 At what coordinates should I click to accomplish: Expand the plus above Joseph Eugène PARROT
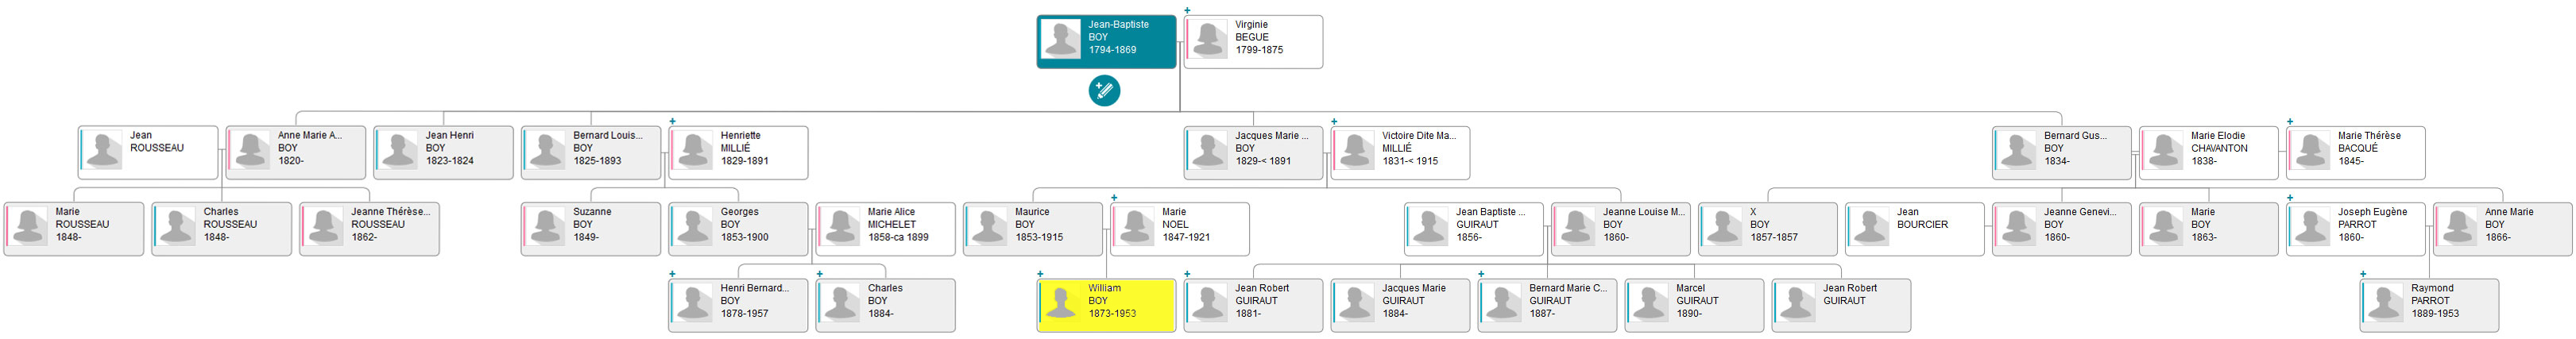point(2290,197)
